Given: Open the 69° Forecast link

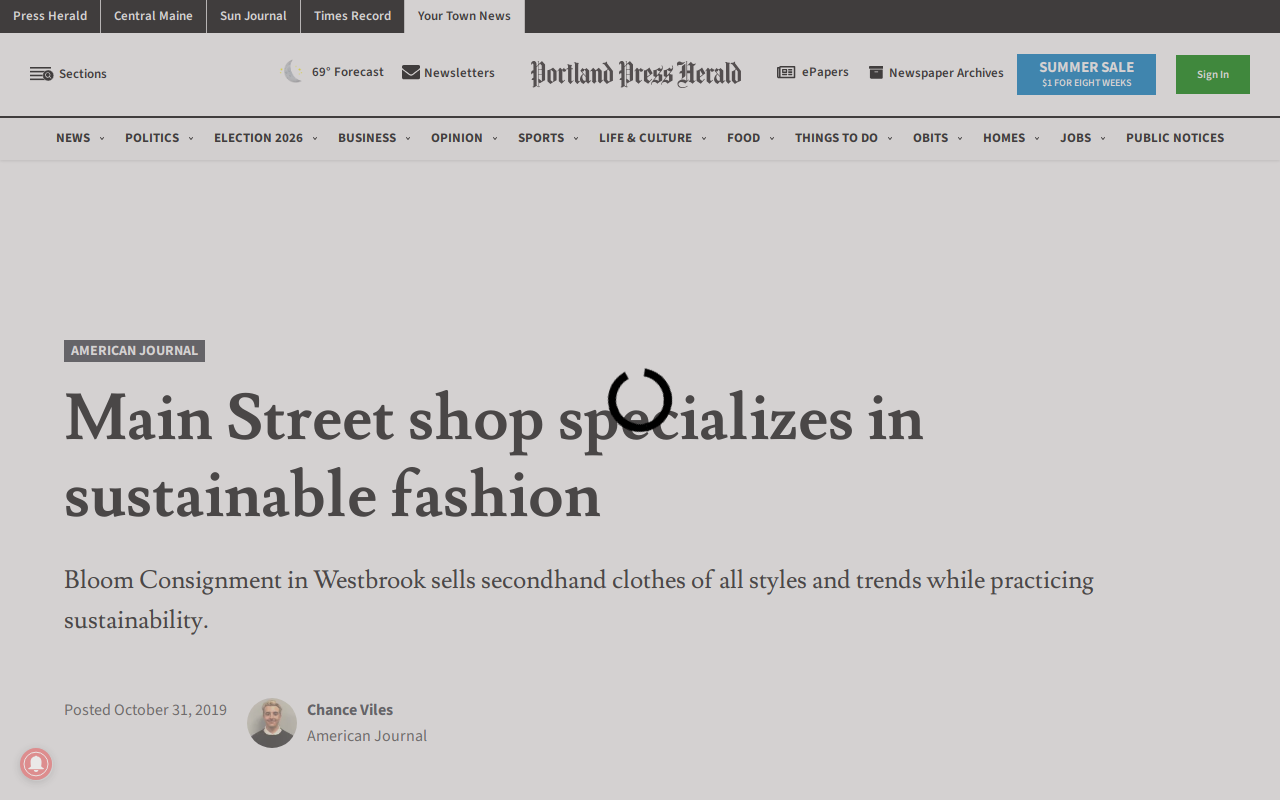Looking at the screenshot, I should pos(347,72).
